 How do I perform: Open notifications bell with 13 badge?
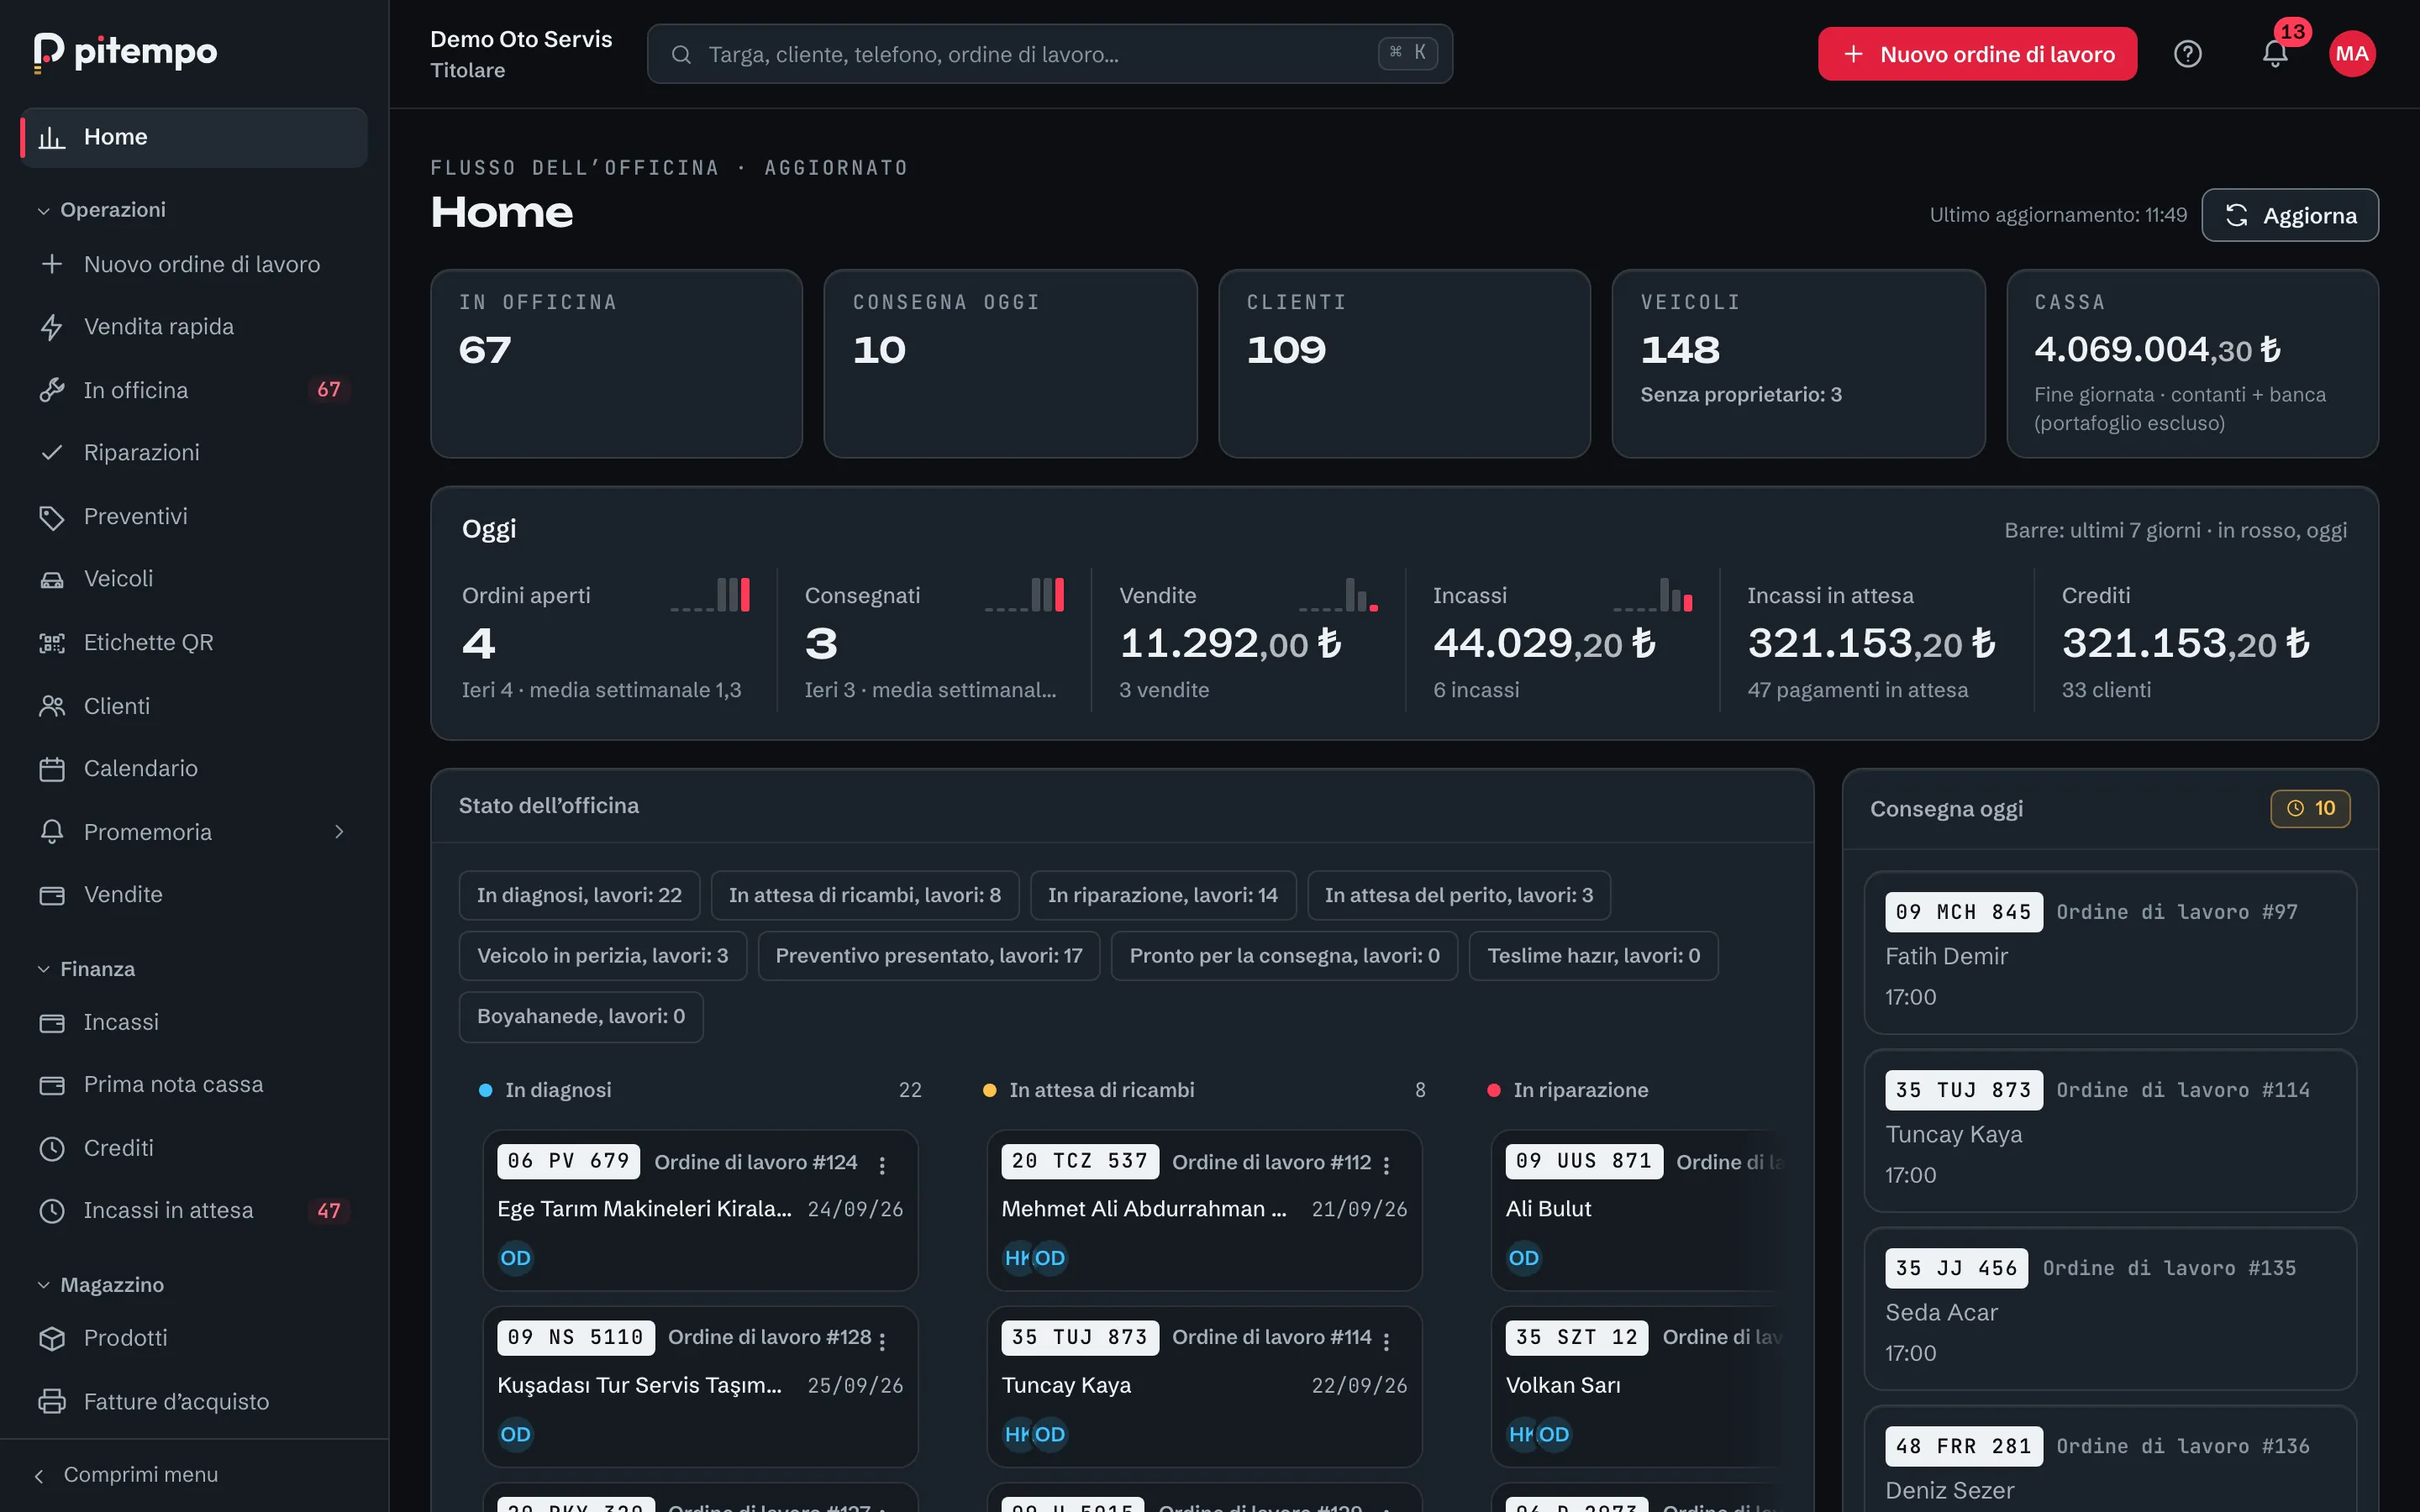pyautogui.click(x=2275, y=54)
